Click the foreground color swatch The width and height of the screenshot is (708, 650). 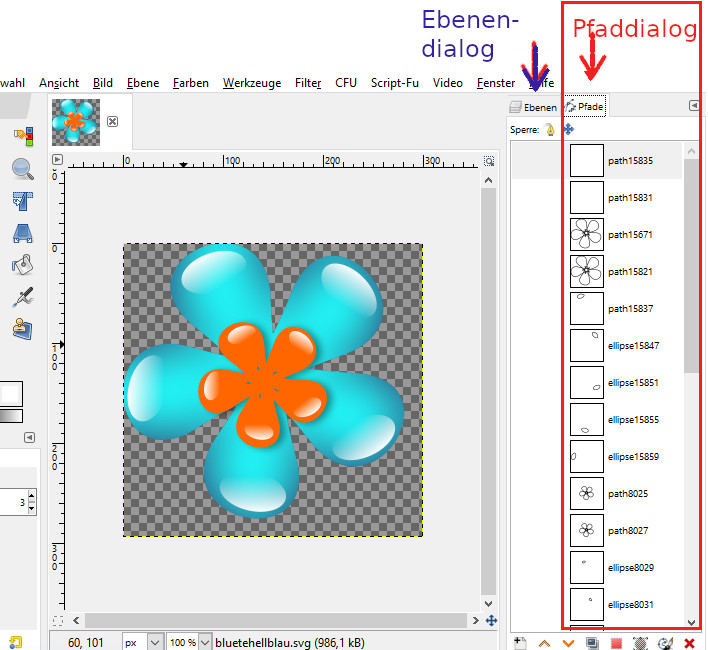click(x=11, y=394)
